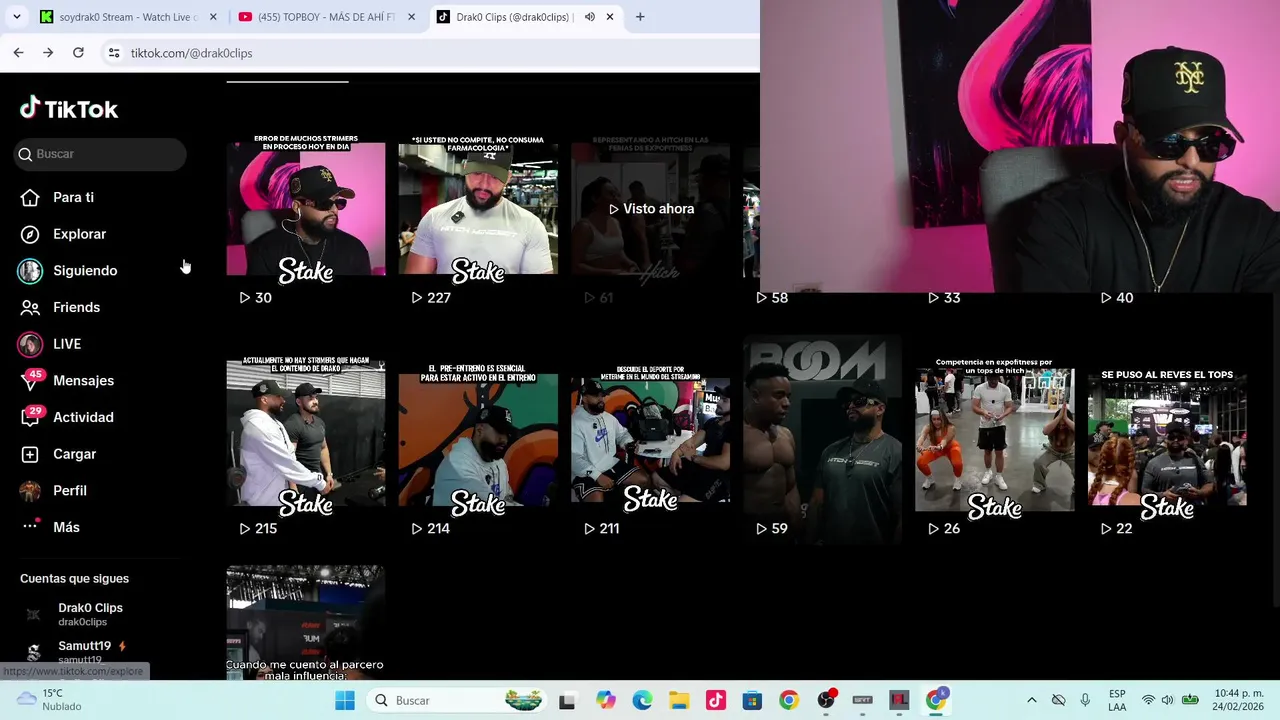Open the weather widget 15°C Nublado
Viewport: 1280px width, 720px height.
coord(48,700)
